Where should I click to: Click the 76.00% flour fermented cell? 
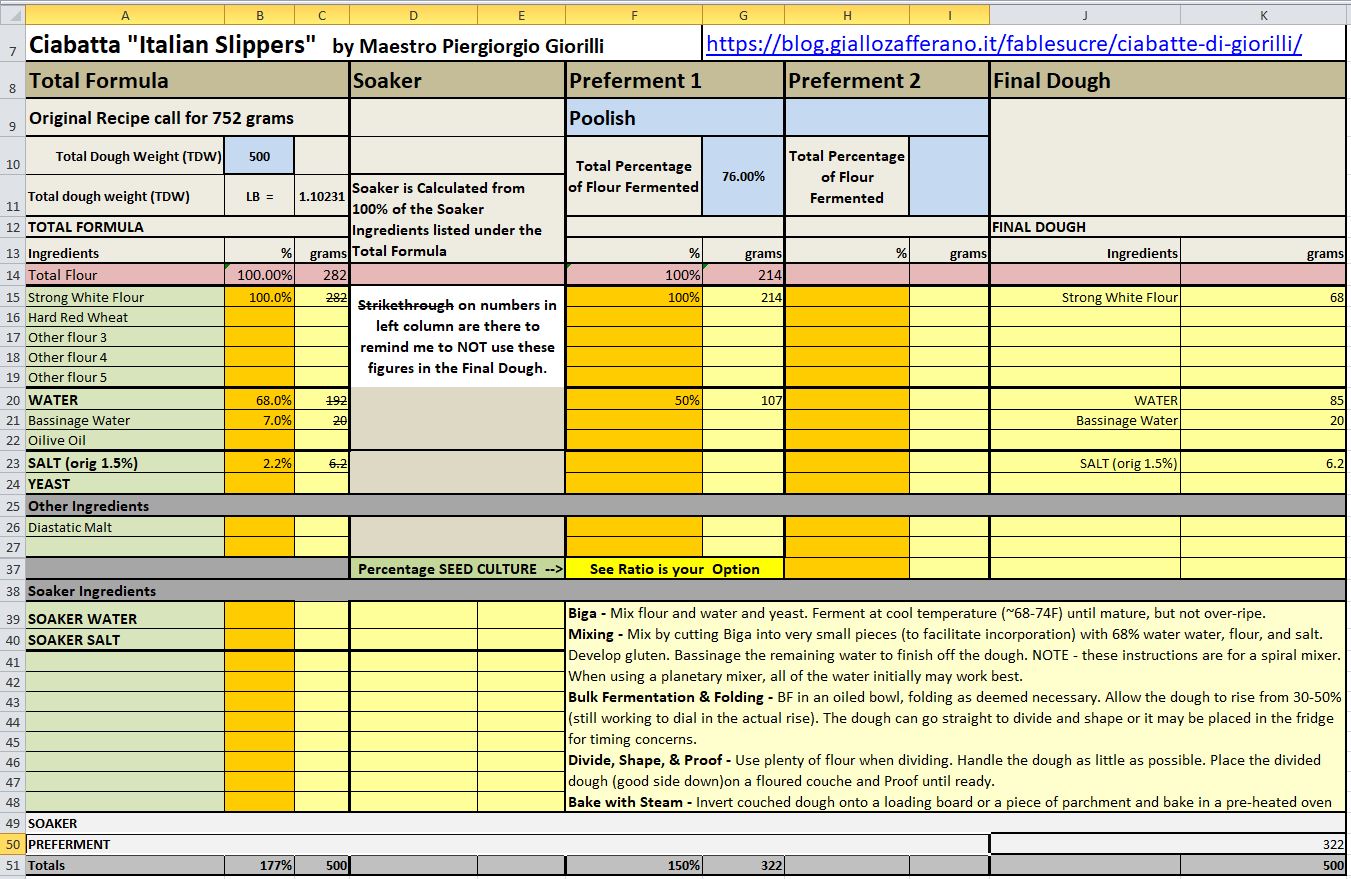click(743, 176)
